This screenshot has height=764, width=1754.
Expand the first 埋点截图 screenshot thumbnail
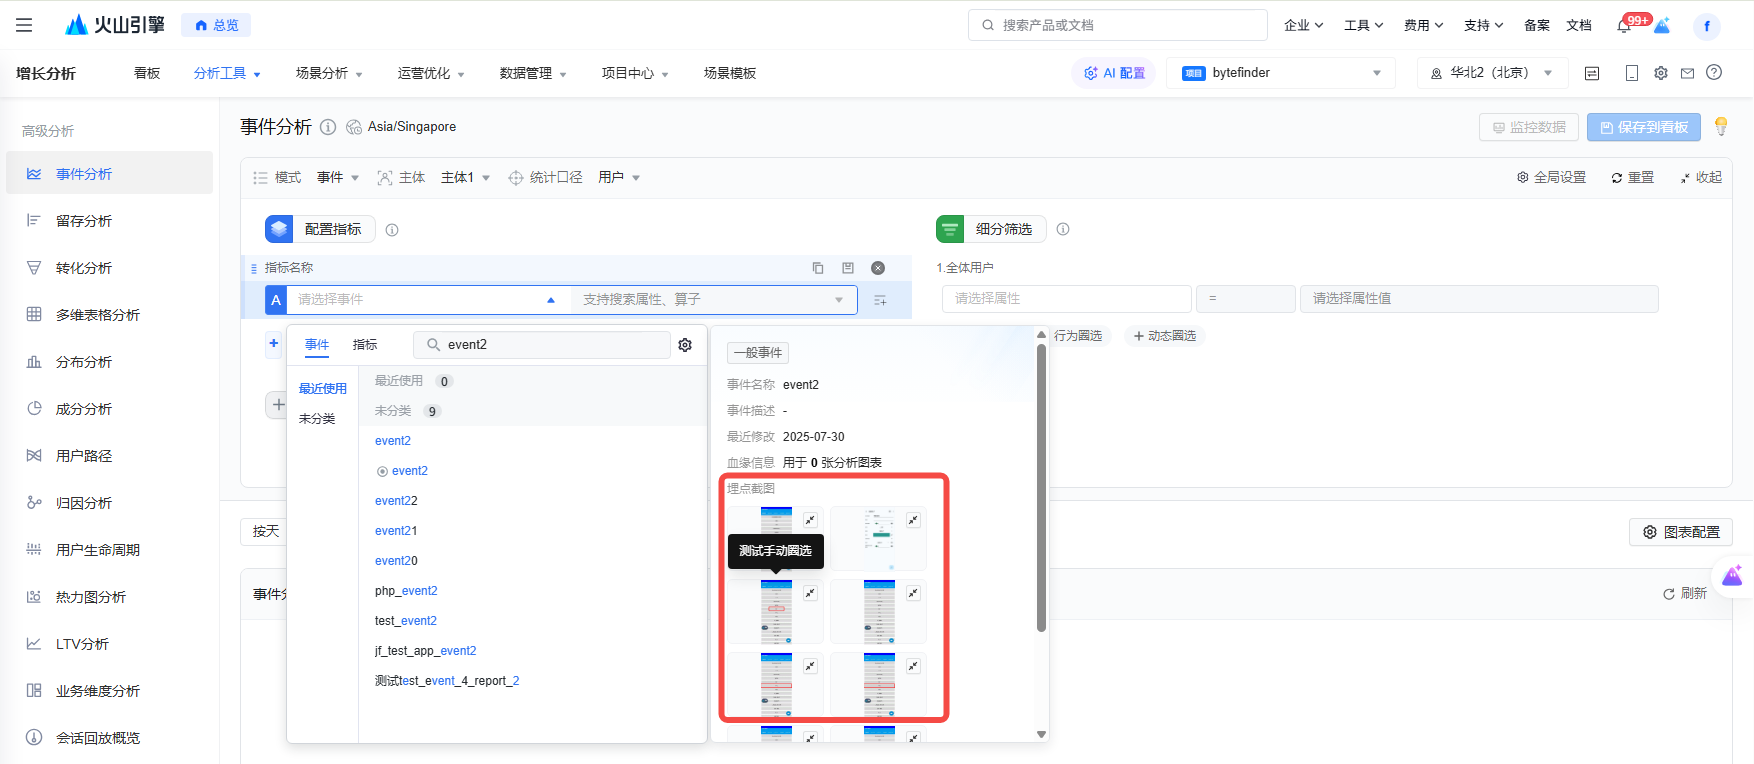810,520
